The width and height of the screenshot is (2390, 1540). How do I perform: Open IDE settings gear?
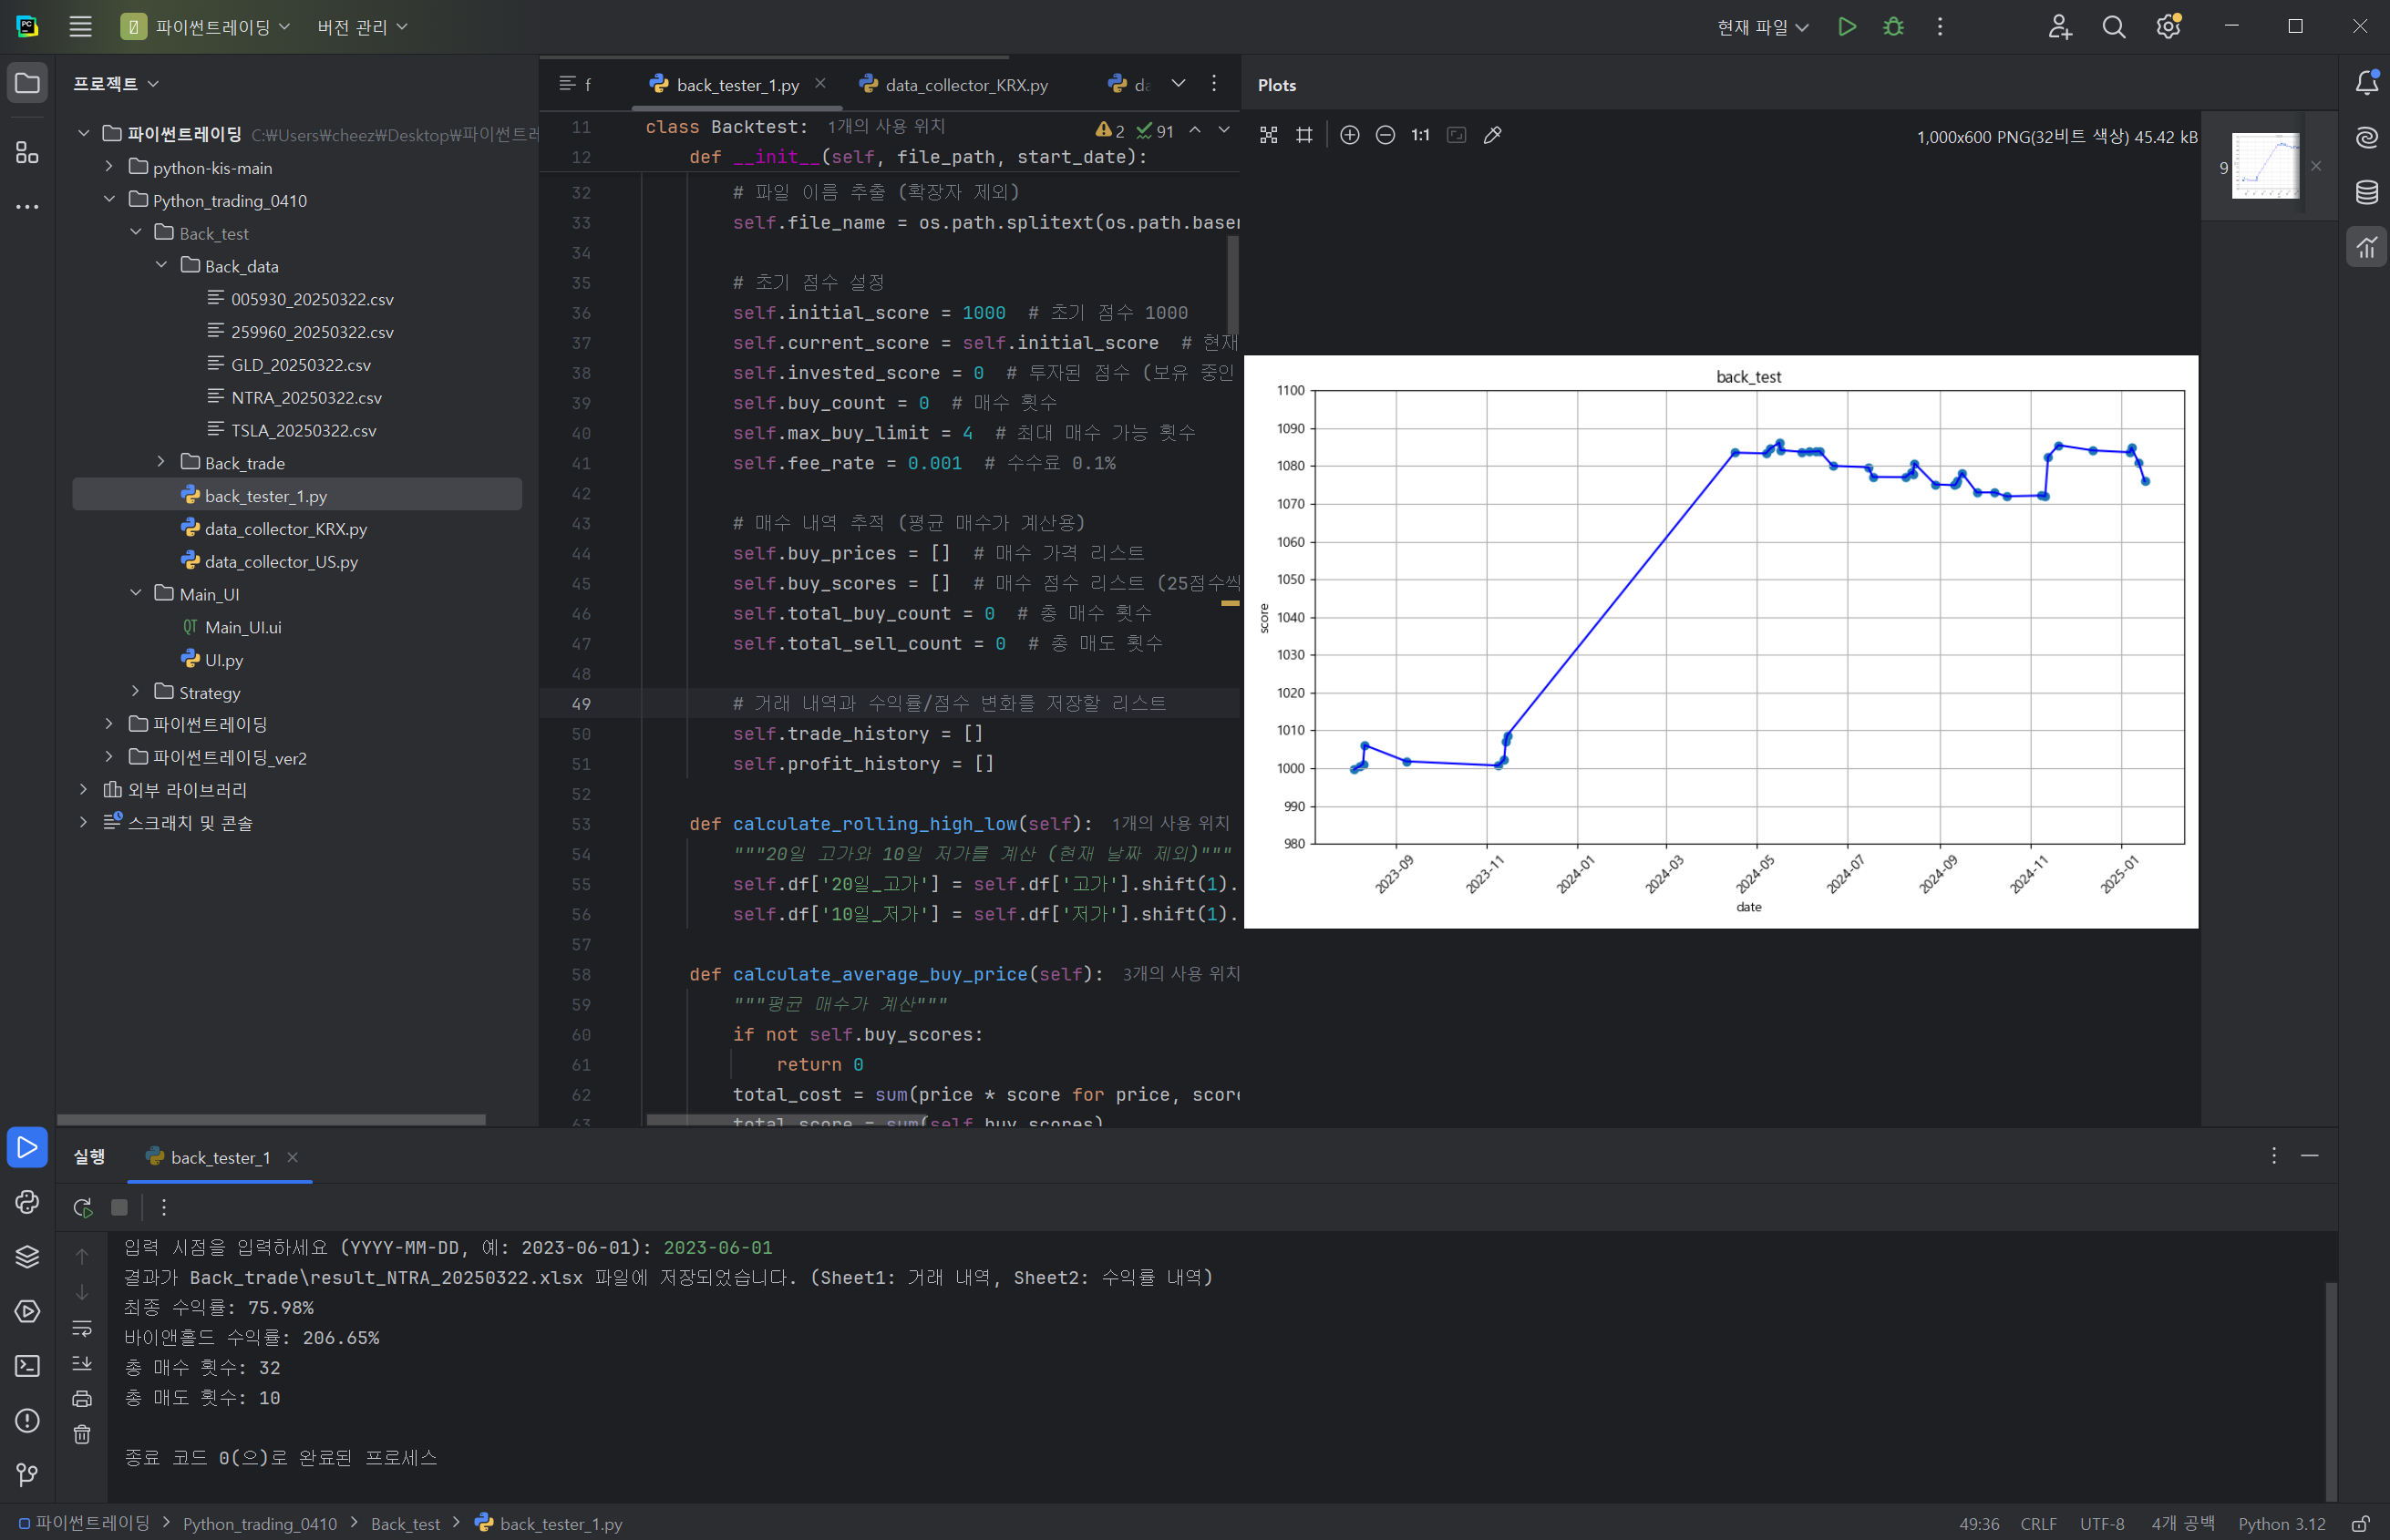(x=2168, y=27)
